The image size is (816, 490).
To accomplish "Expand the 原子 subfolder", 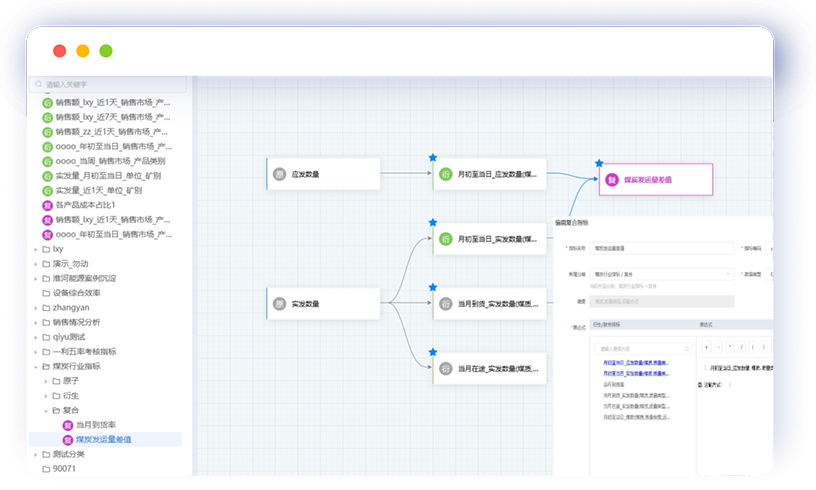I will [46, 381].
